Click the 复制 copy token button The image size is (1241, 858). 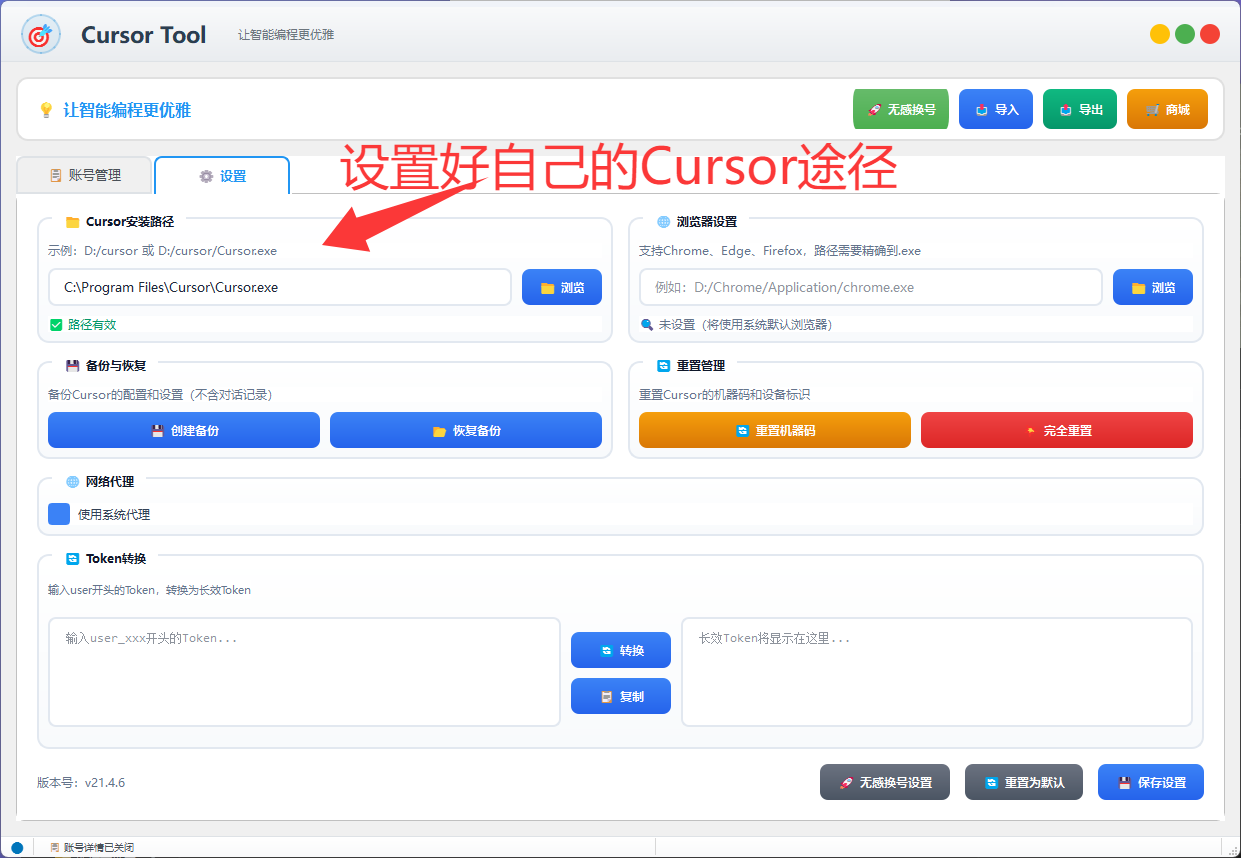point(620,696)
